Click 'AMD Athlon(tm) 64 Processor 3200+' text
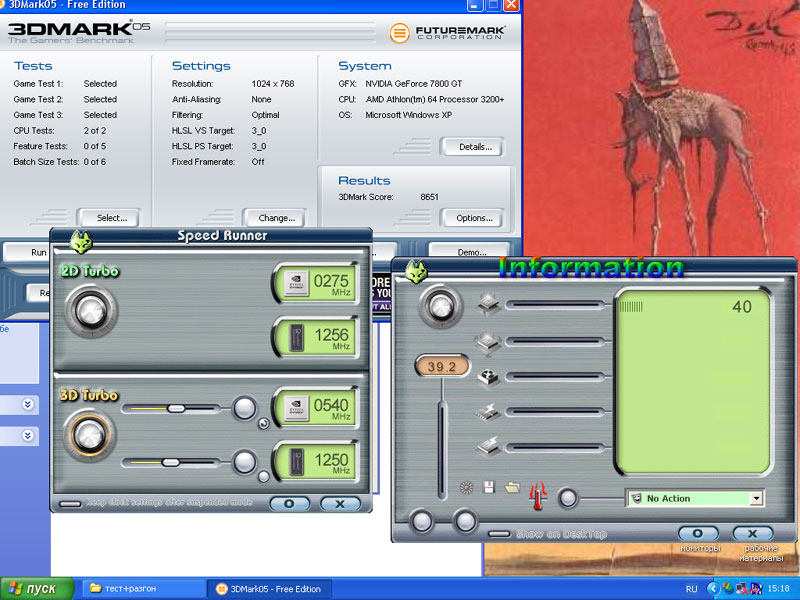The image size is (800, 600). (435, 99)
